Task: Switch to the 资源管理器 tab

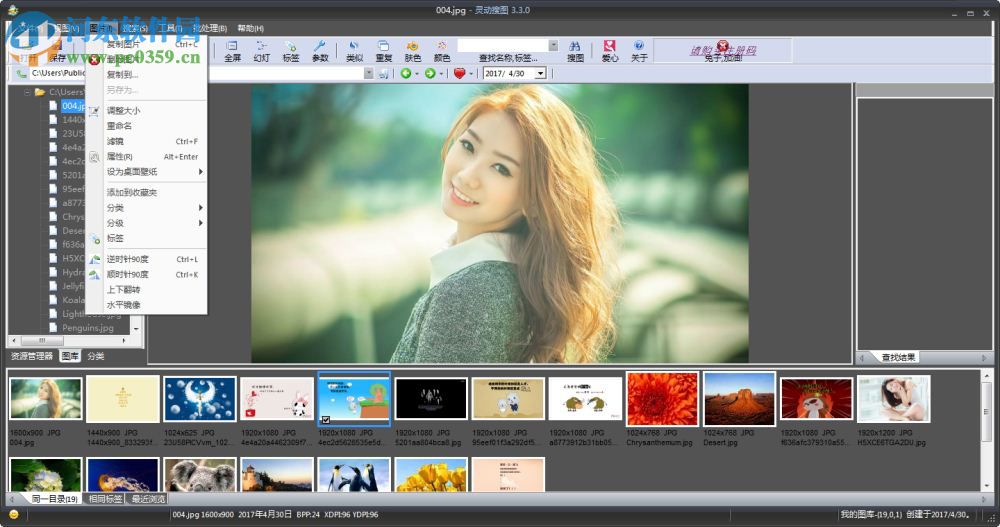Action: 32,356
